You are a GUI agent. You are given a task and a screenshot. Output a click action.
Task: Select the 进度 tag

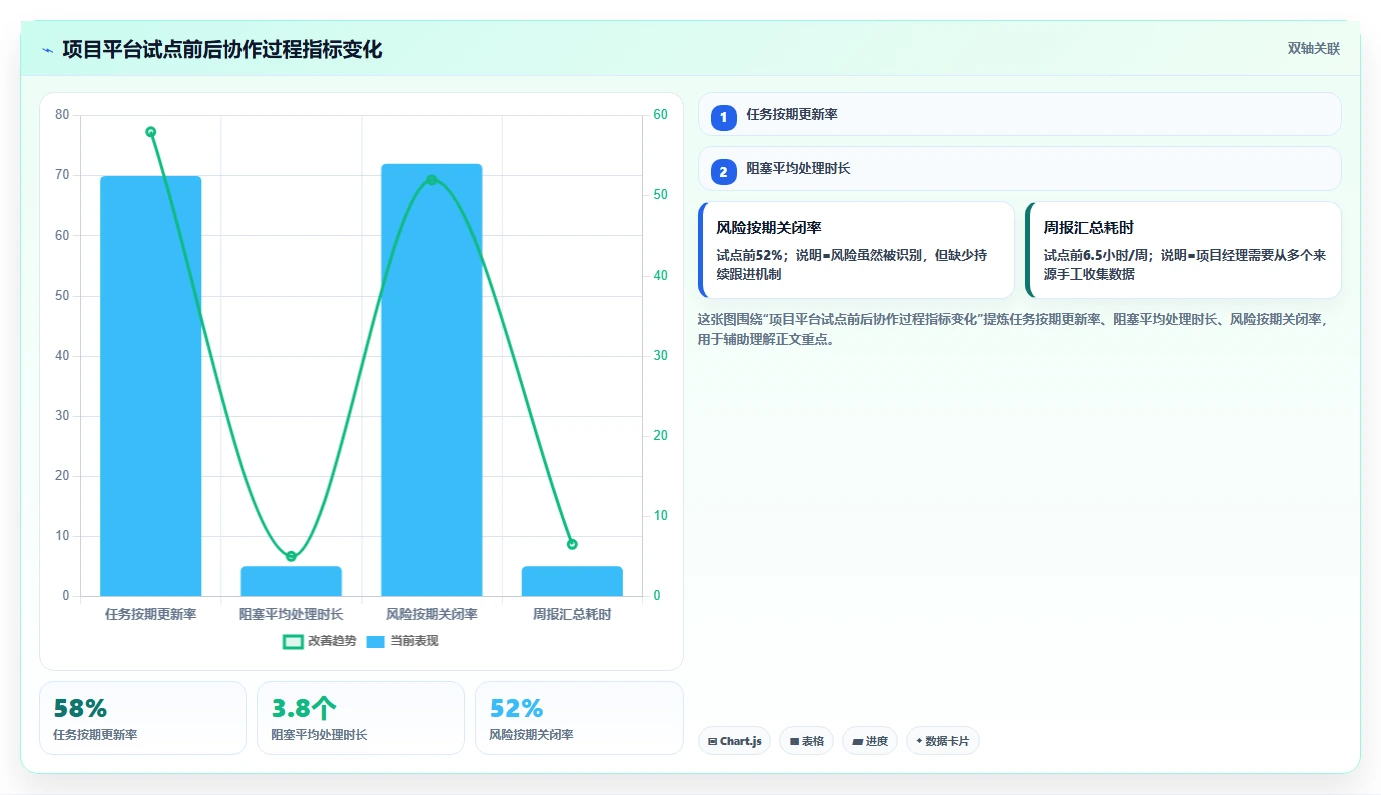click(870, 741)
